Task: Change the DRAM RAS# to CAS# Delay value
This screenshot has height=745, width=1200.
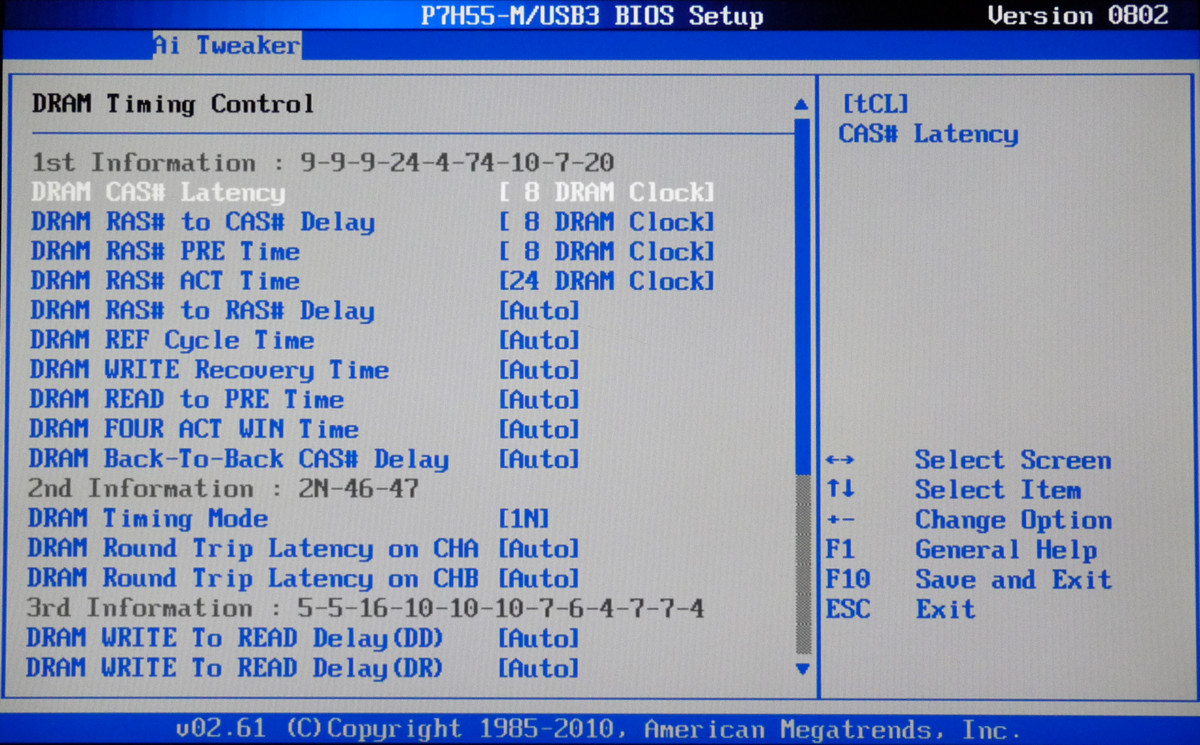Action: 607,222
